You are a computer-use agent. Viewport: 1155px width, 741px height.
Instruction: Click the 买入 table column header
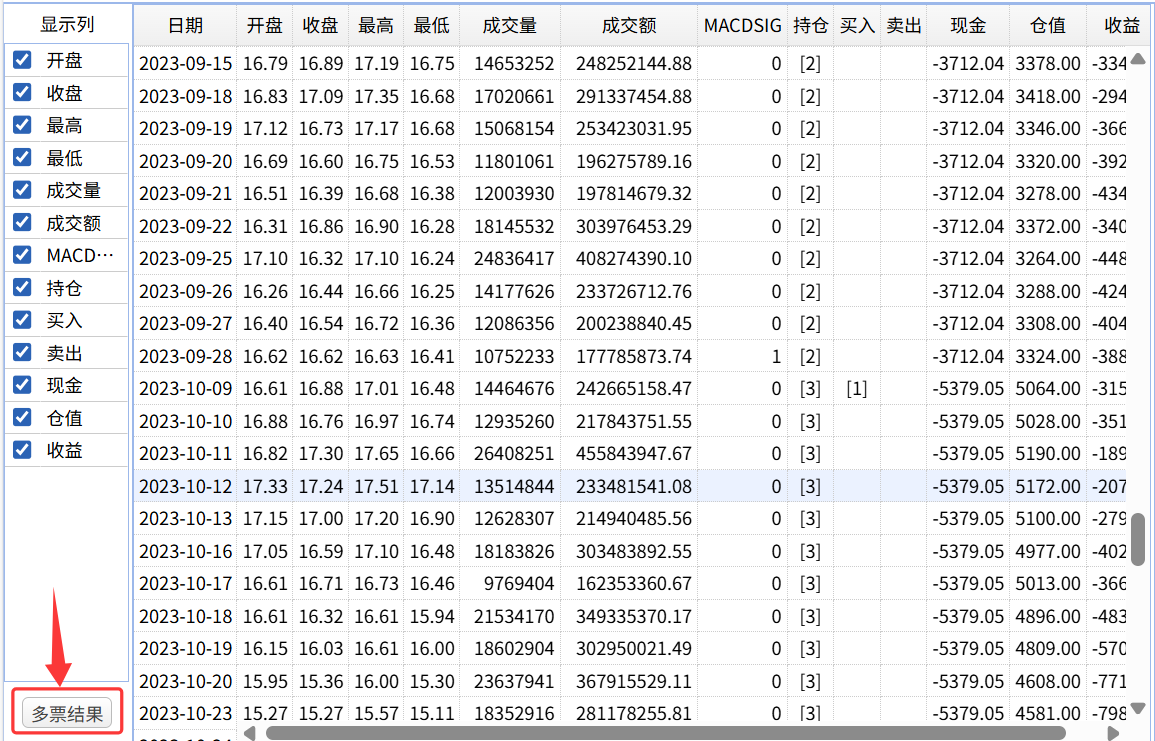point(857,26)
